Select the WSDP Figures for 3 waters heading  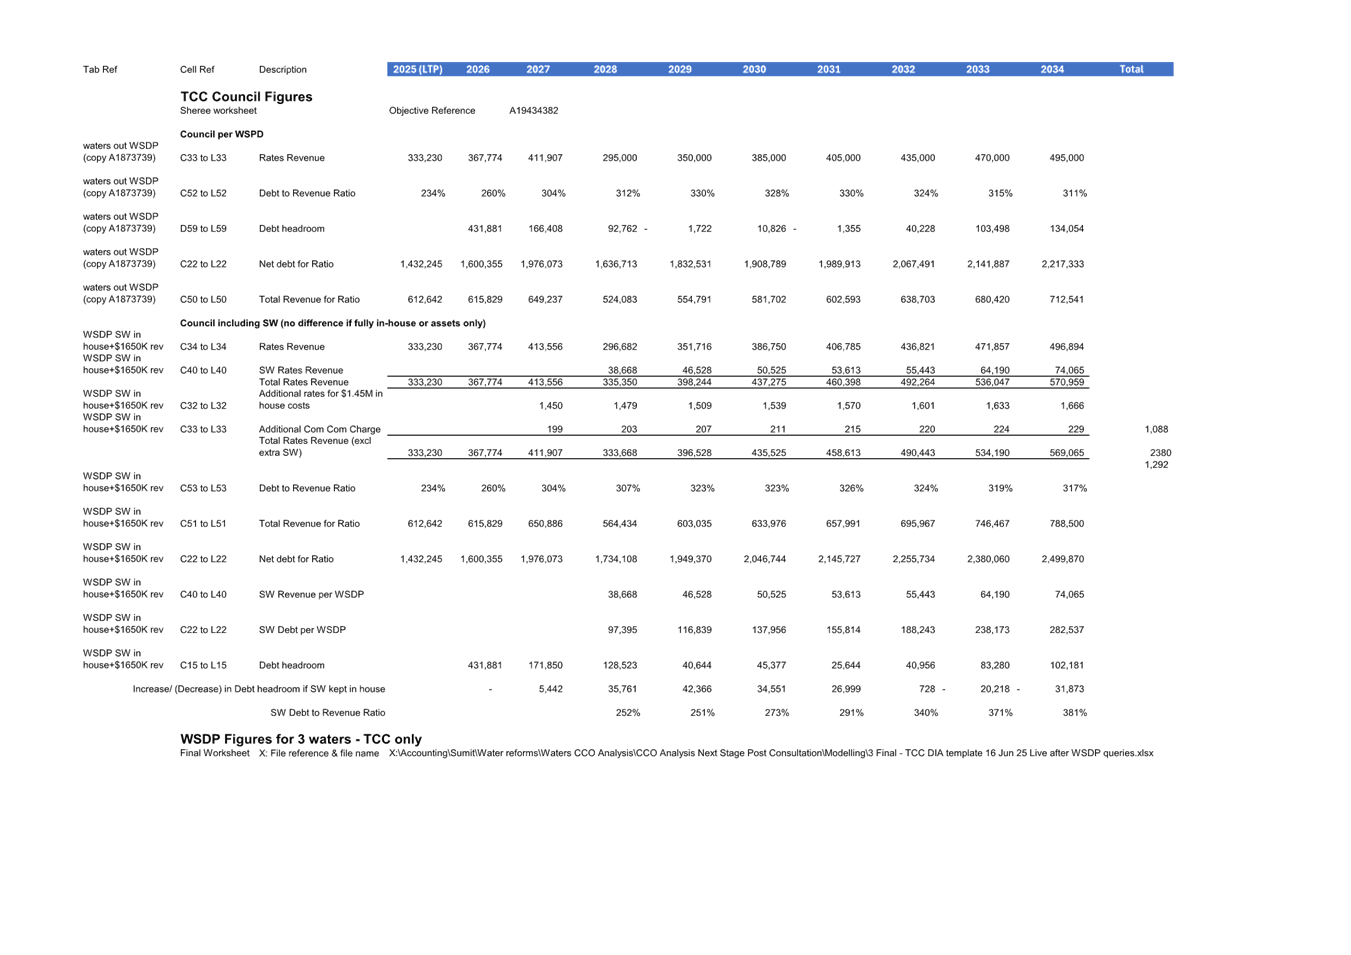pyautogui.click(x=301, y=739)
